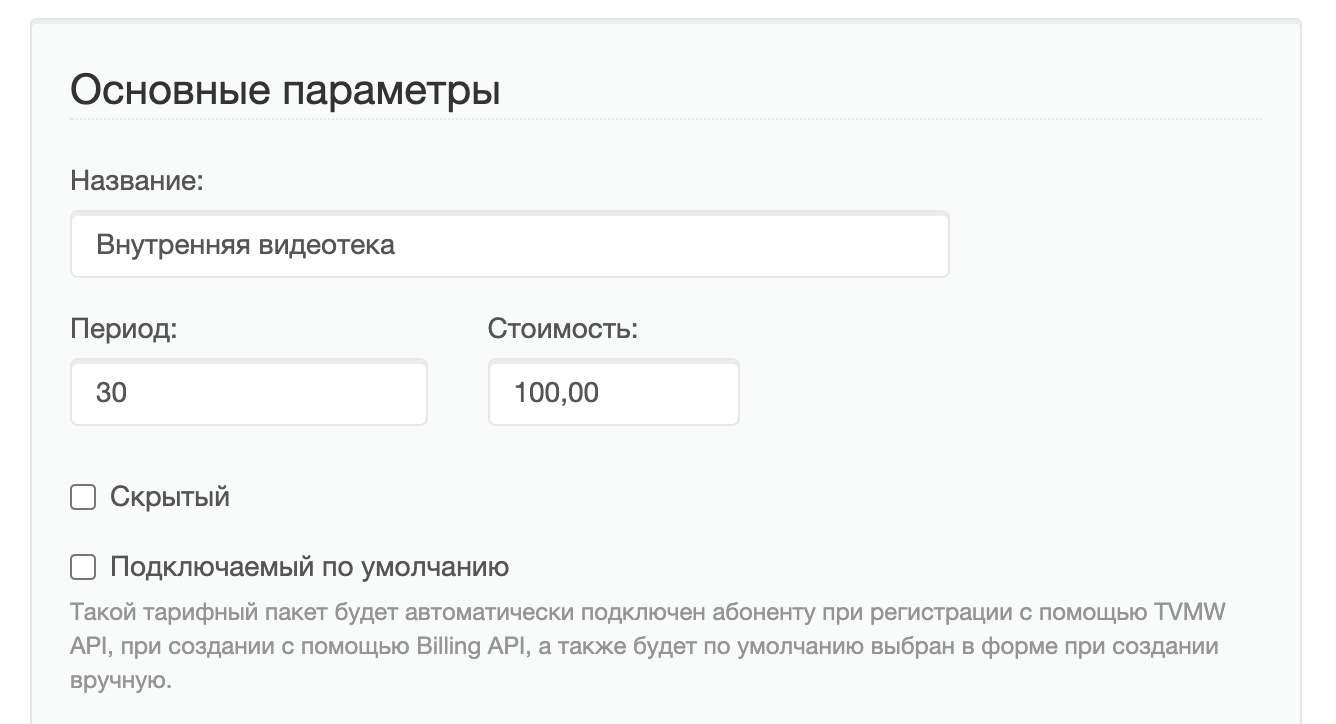Click empty area right of Стоимость field

1000,392
